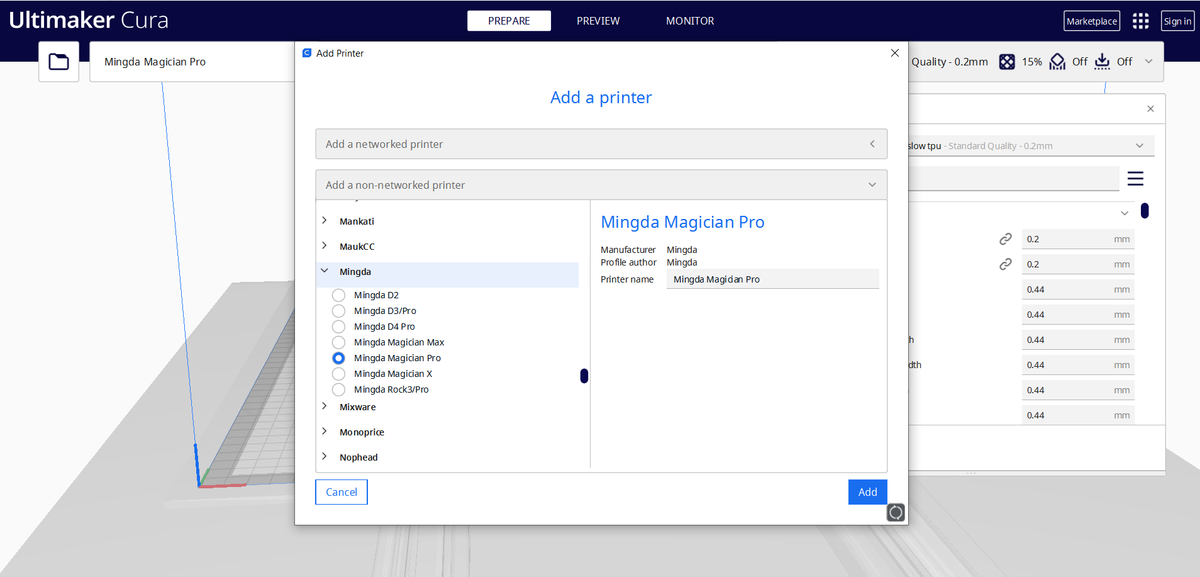
Task: Click the open file folder icon
Action: click(x=58, y=61)
